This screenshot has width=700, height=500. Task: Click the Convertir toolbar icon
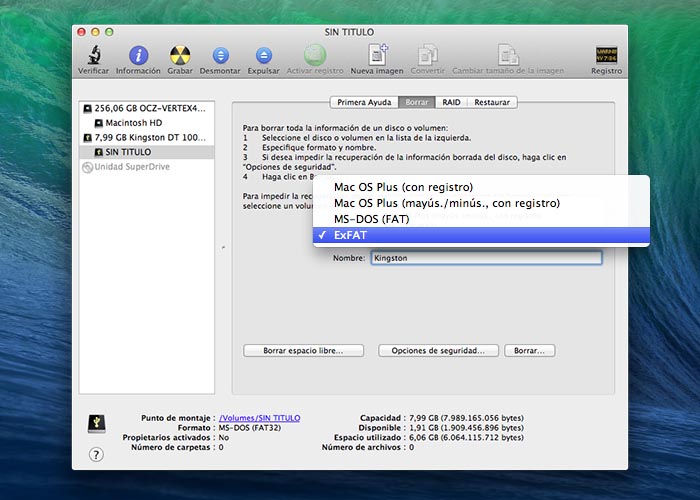coord(428,55)
